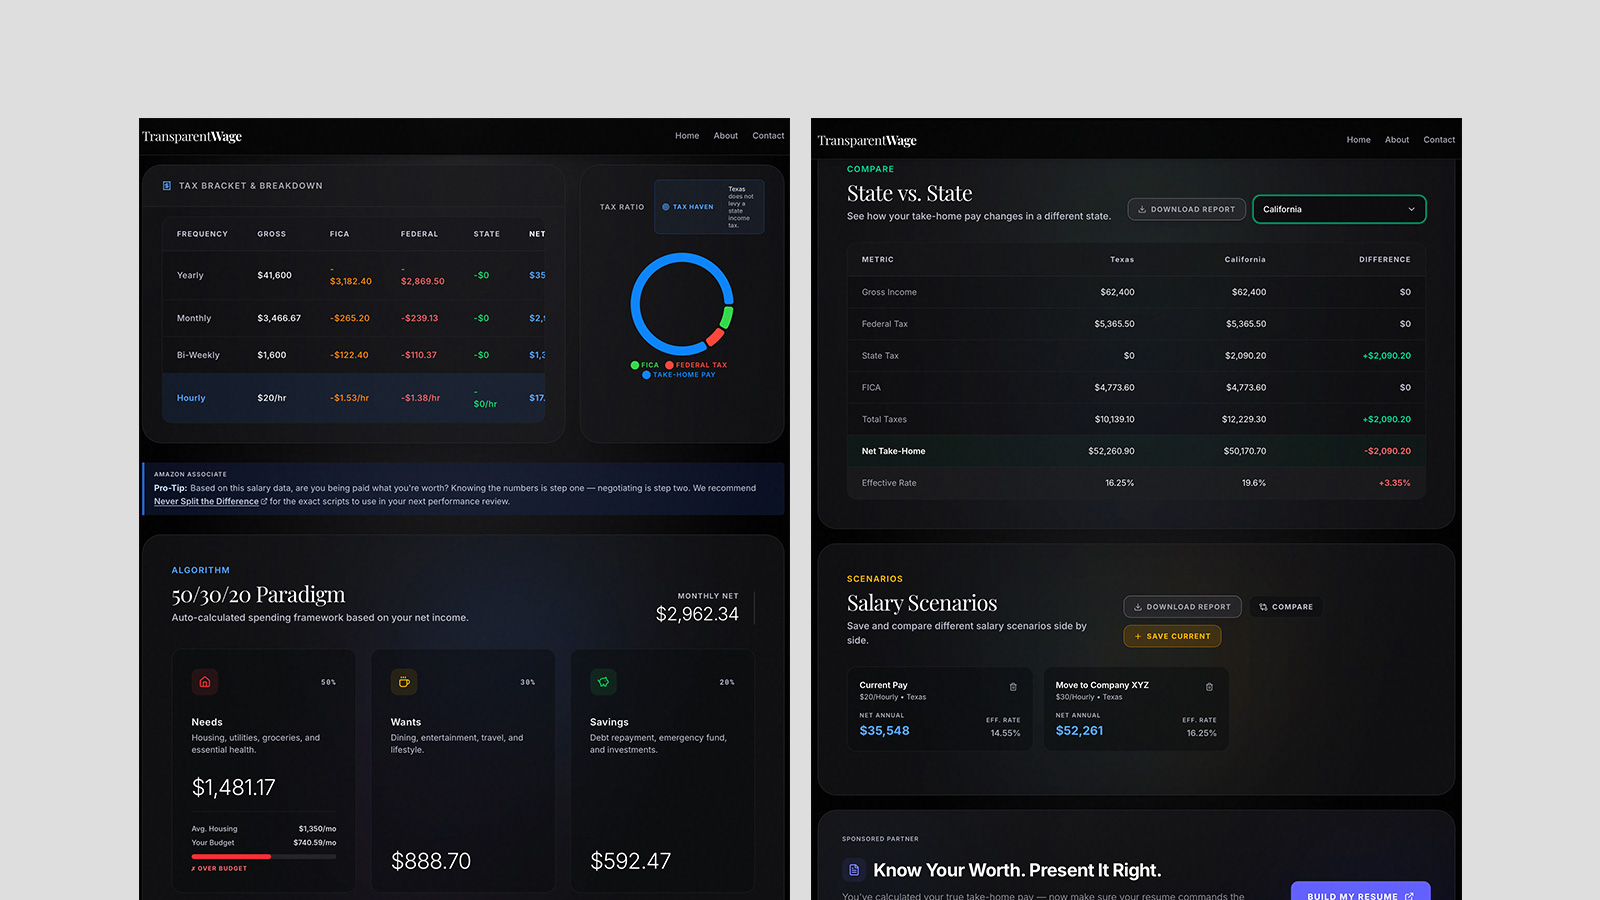Click the TransparentWage logo on the right page

[x=867, y=141]
